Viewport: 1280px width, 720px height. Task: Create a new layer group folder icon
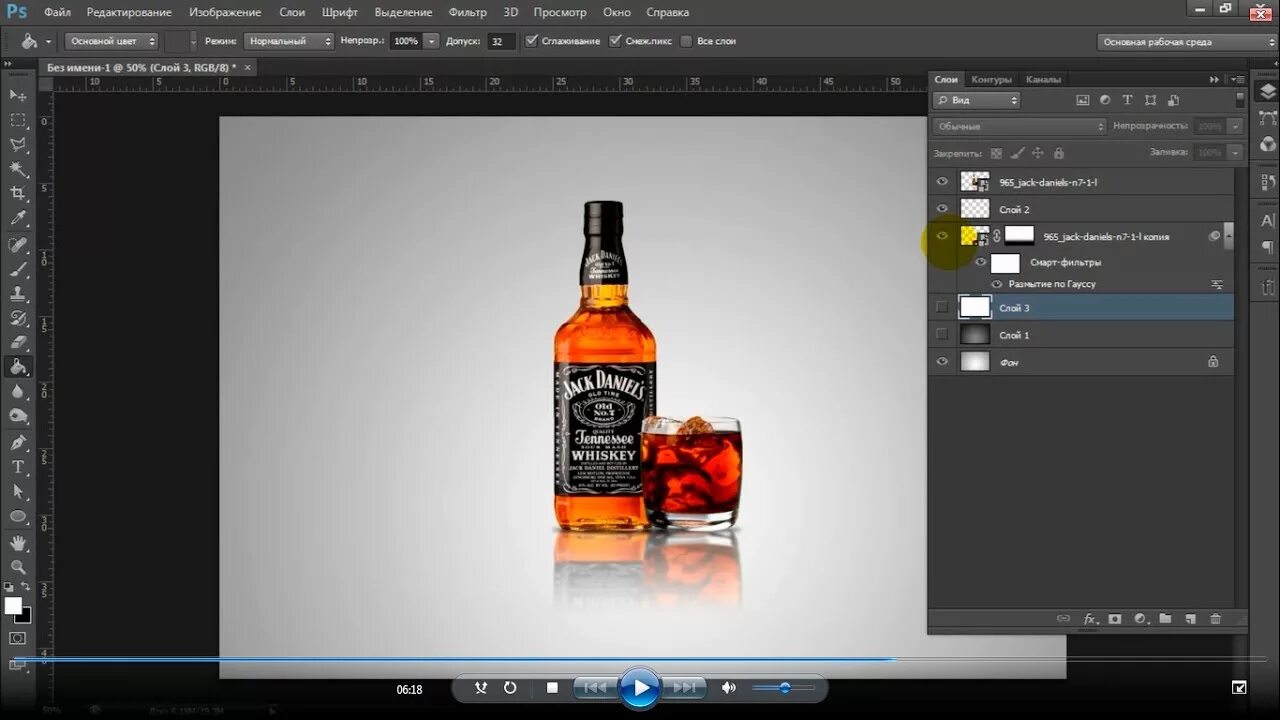point(1165,619)
